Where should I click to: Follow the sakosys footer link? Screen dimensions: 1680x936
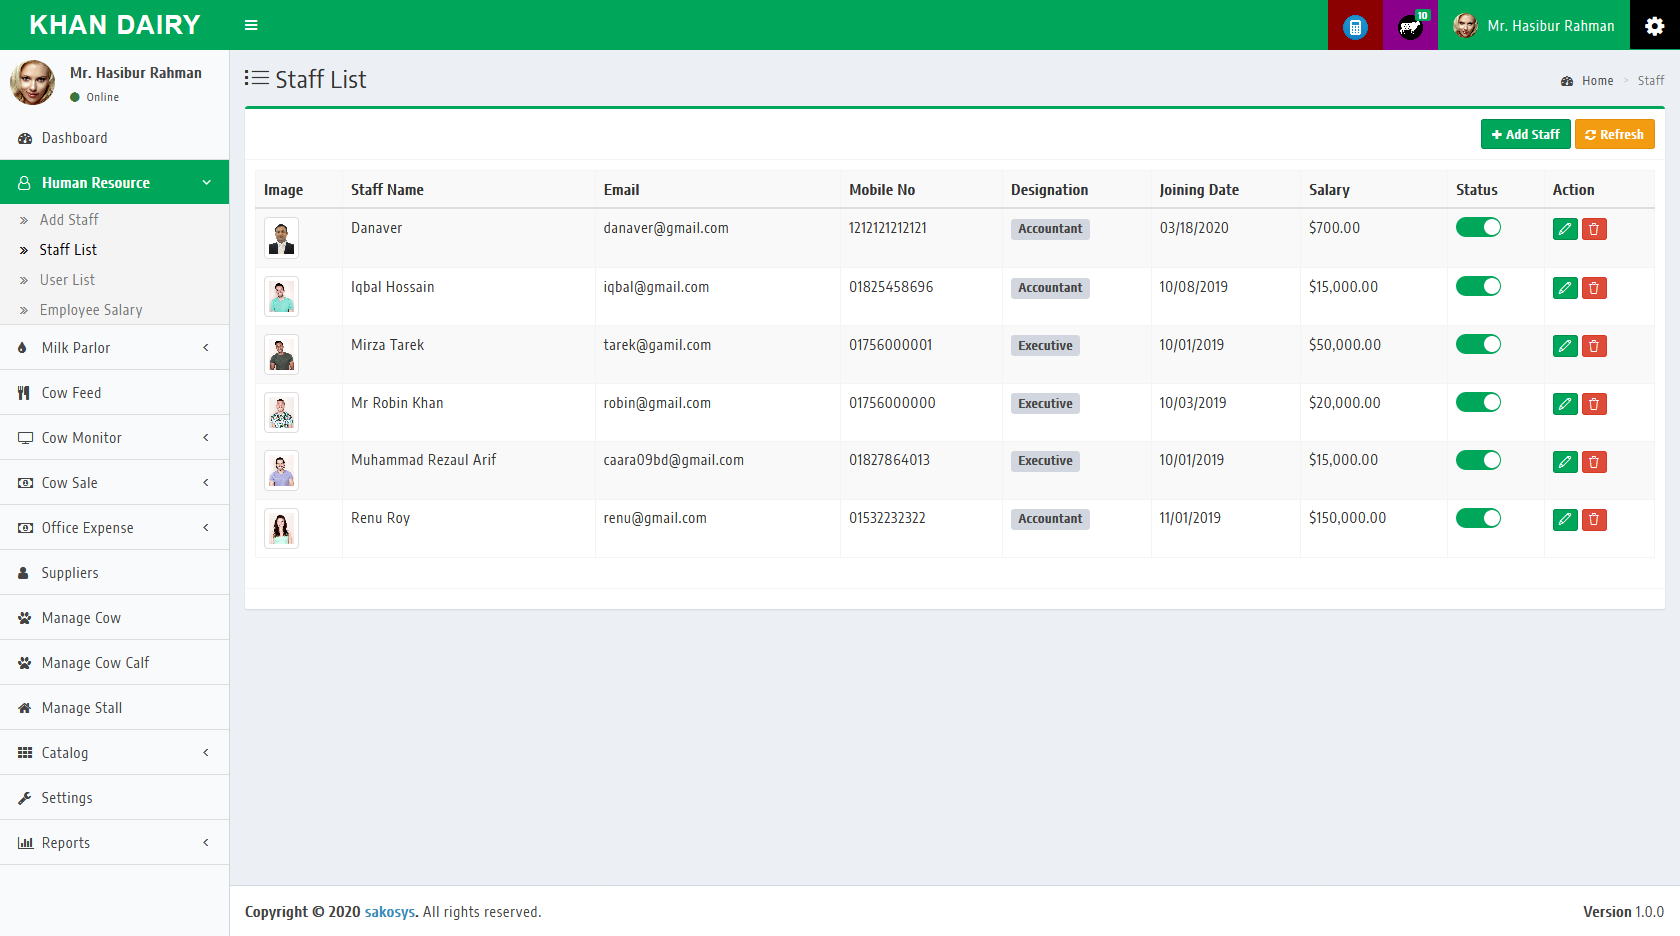(389, 912)
